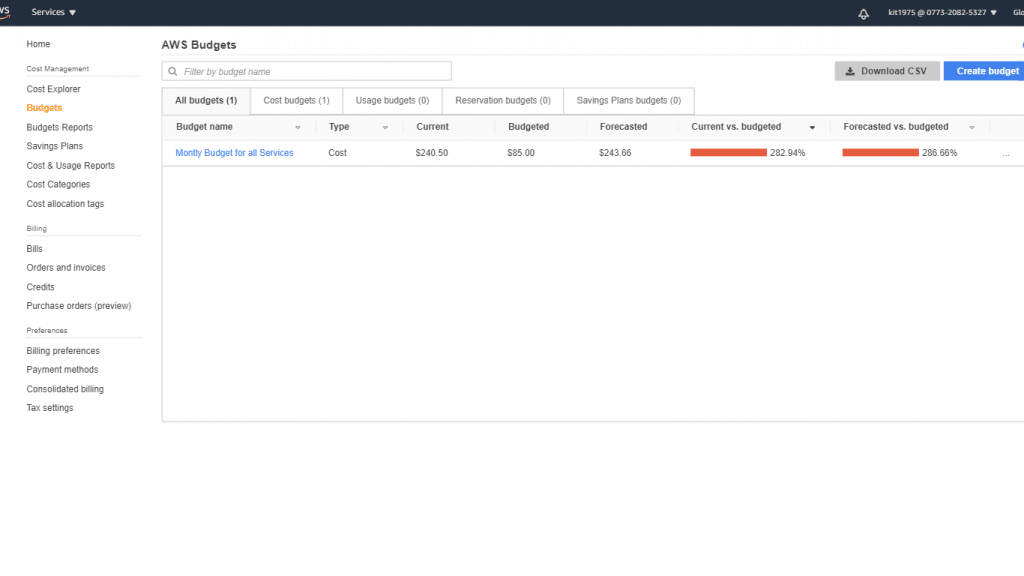1024x576 pixels.
Task: Open the Services dropdown menu
Action: (x=54, y=12)
